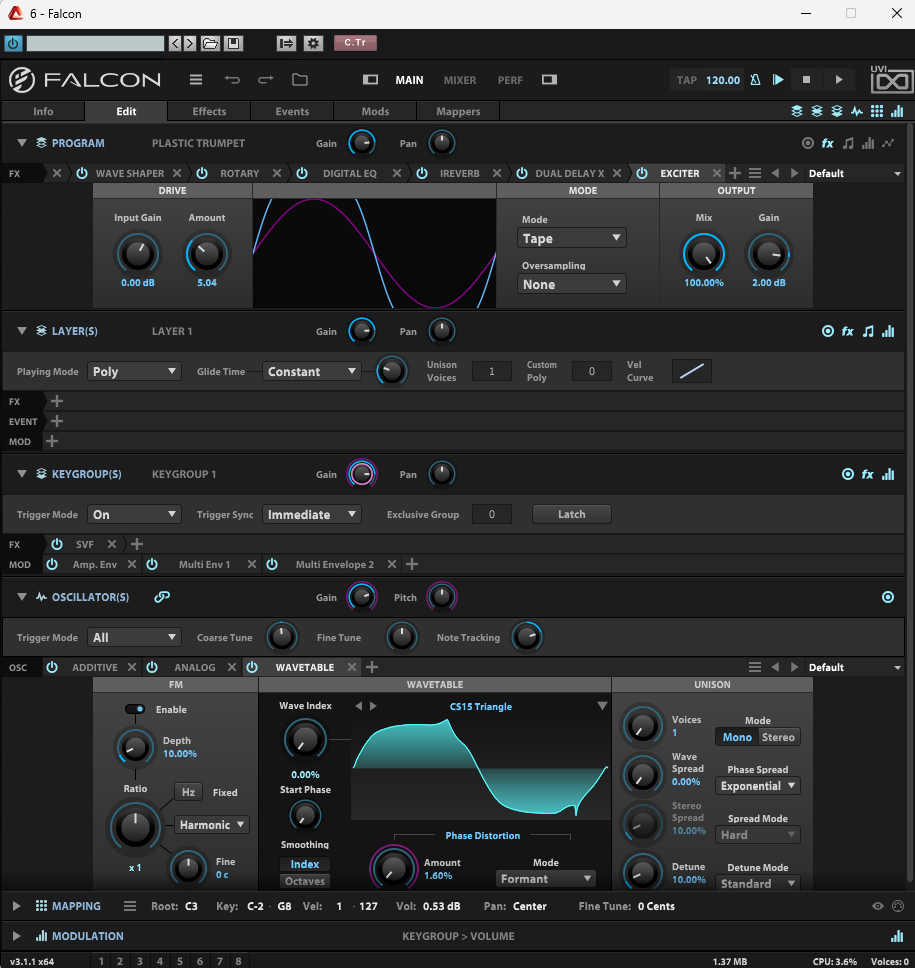Click the TAP tempo button
Screen dimensions: 915x968
pyautogui.click(x=687, y=80)
